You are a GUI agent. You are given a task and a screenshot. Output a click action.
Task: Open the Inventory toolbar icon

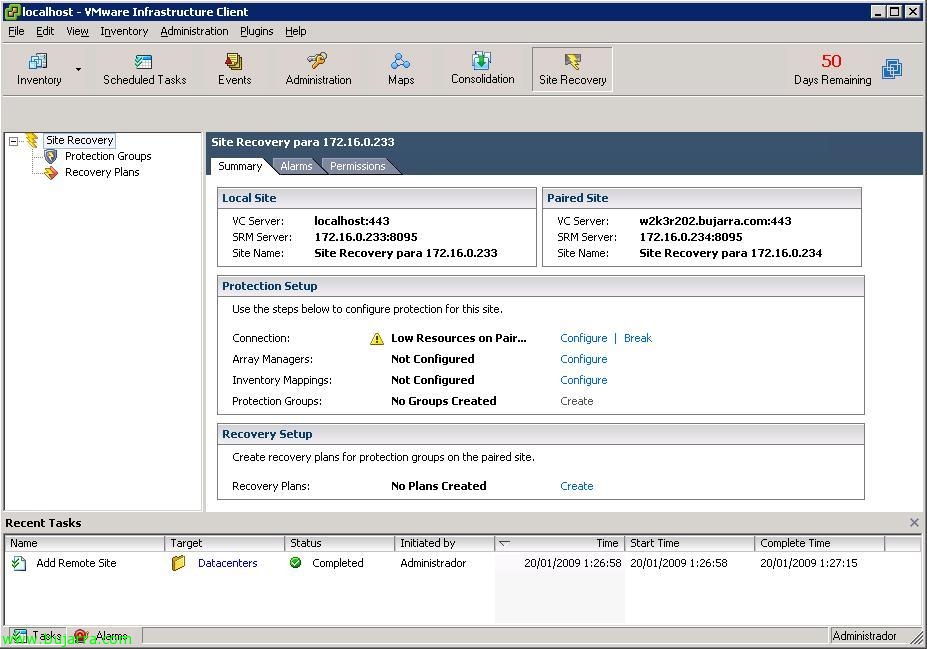(x=38, y=69)
